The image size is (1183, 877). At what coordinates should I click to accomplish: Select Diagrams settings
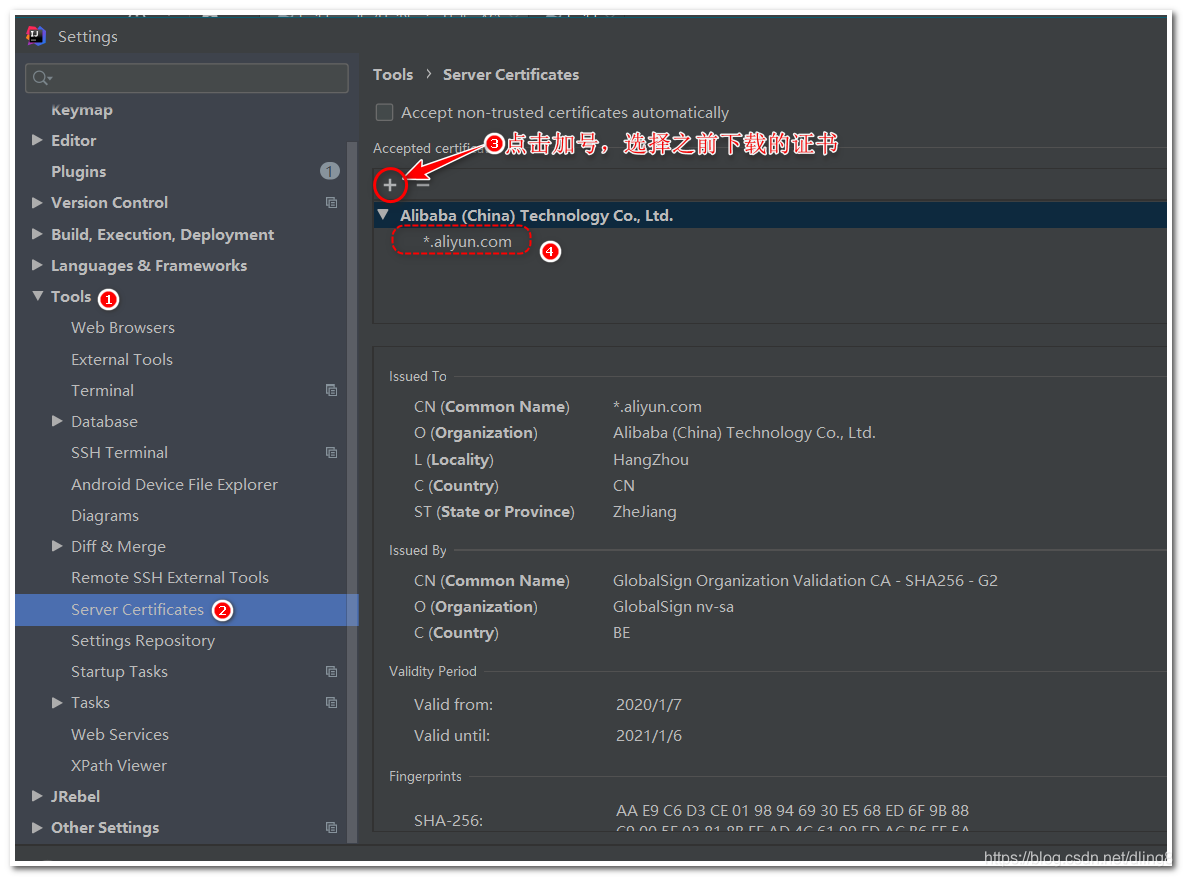[105, 515]
